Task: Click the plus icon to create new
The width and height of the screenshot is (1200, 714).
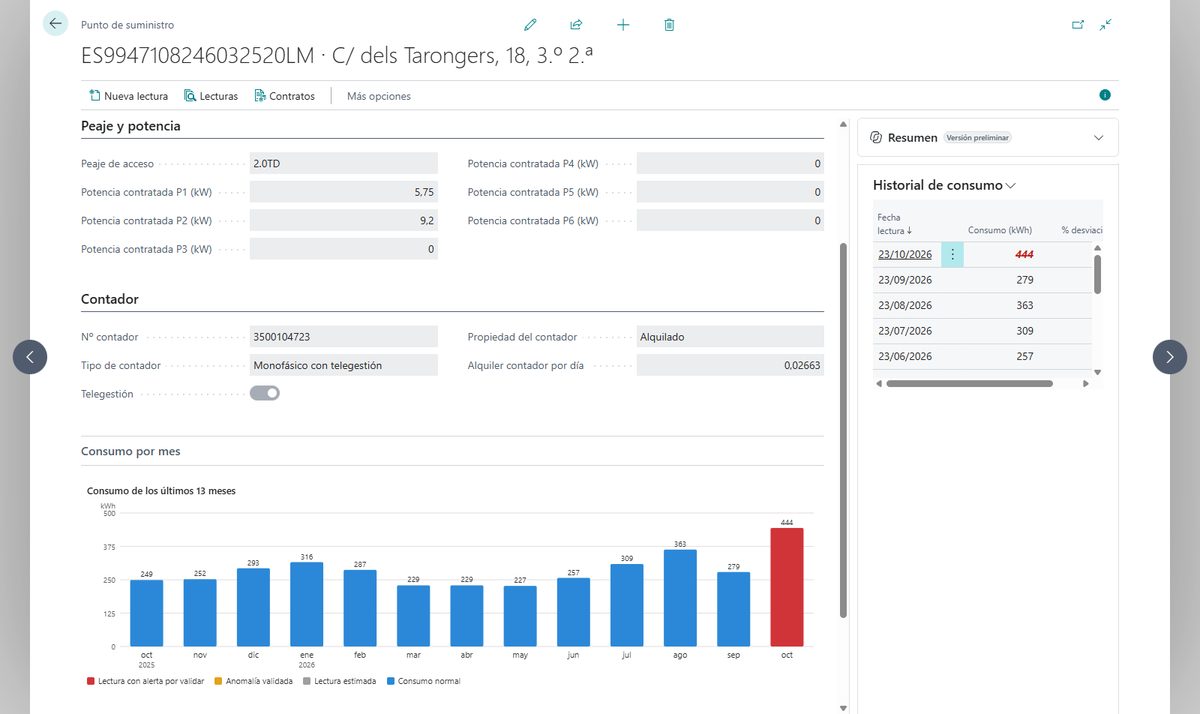Action: pos(623,25)
